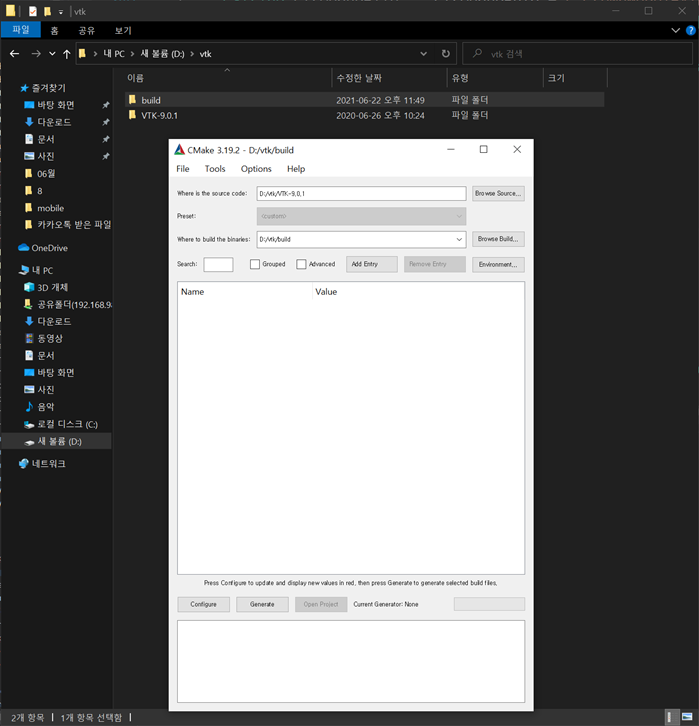Open OneDrive in the sidebar
Image resolution: width=699 pixels, height=726 pixels.
point(43,248)
